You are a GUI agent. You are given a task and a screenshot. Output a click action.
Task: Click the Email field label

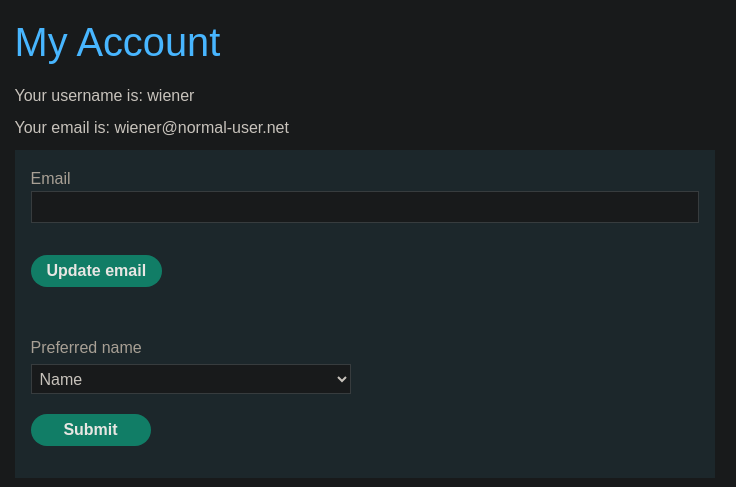click(50, 178)
